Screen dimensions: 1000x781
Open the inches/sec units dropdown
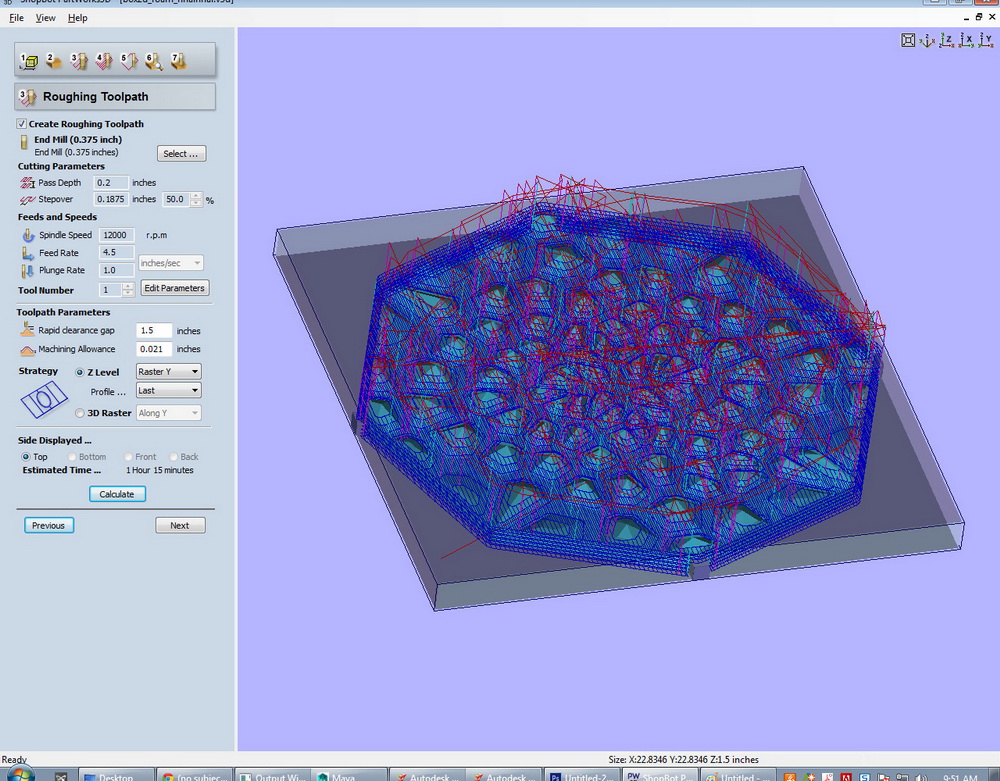(171, 263)
